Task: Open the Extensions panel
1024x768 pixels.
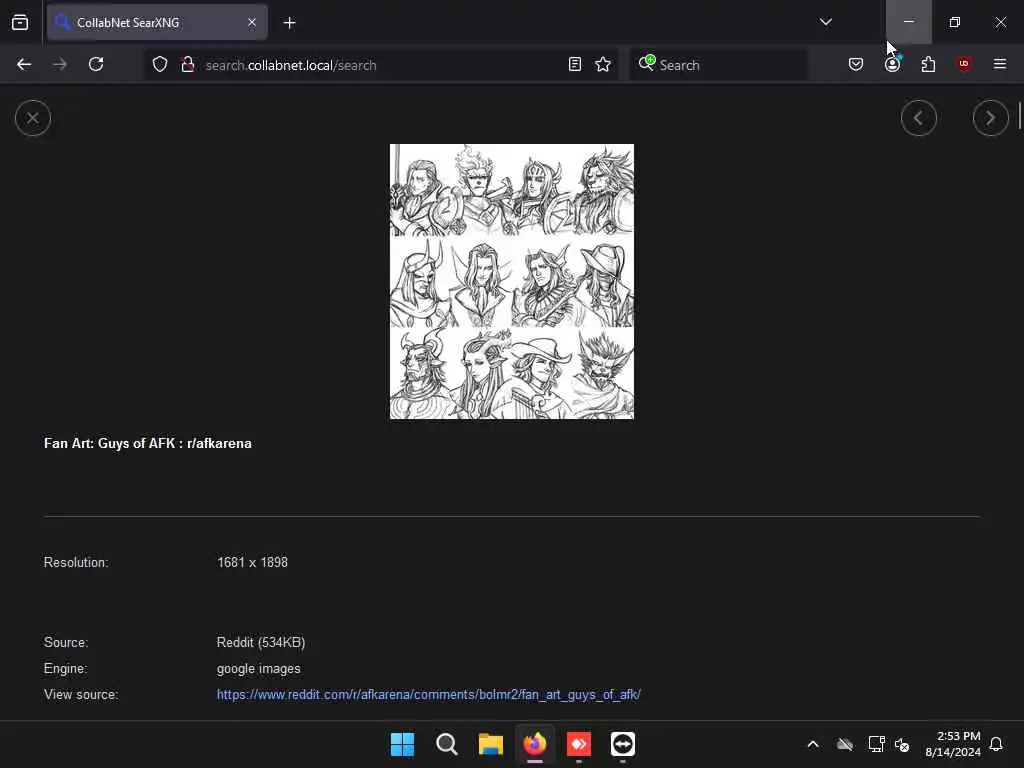Action: pos(928,64)
